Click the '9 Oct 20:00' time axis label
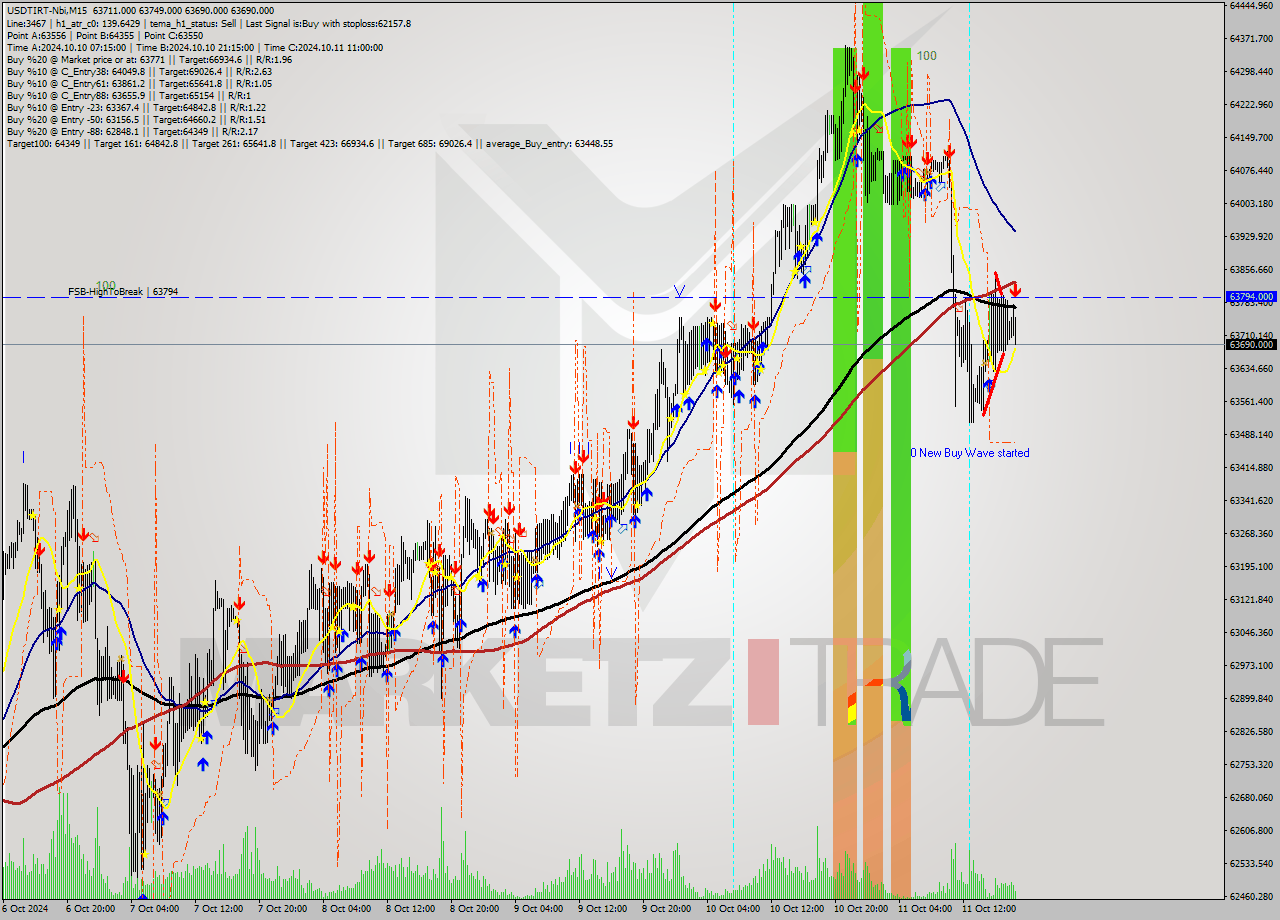 point(667,909)
